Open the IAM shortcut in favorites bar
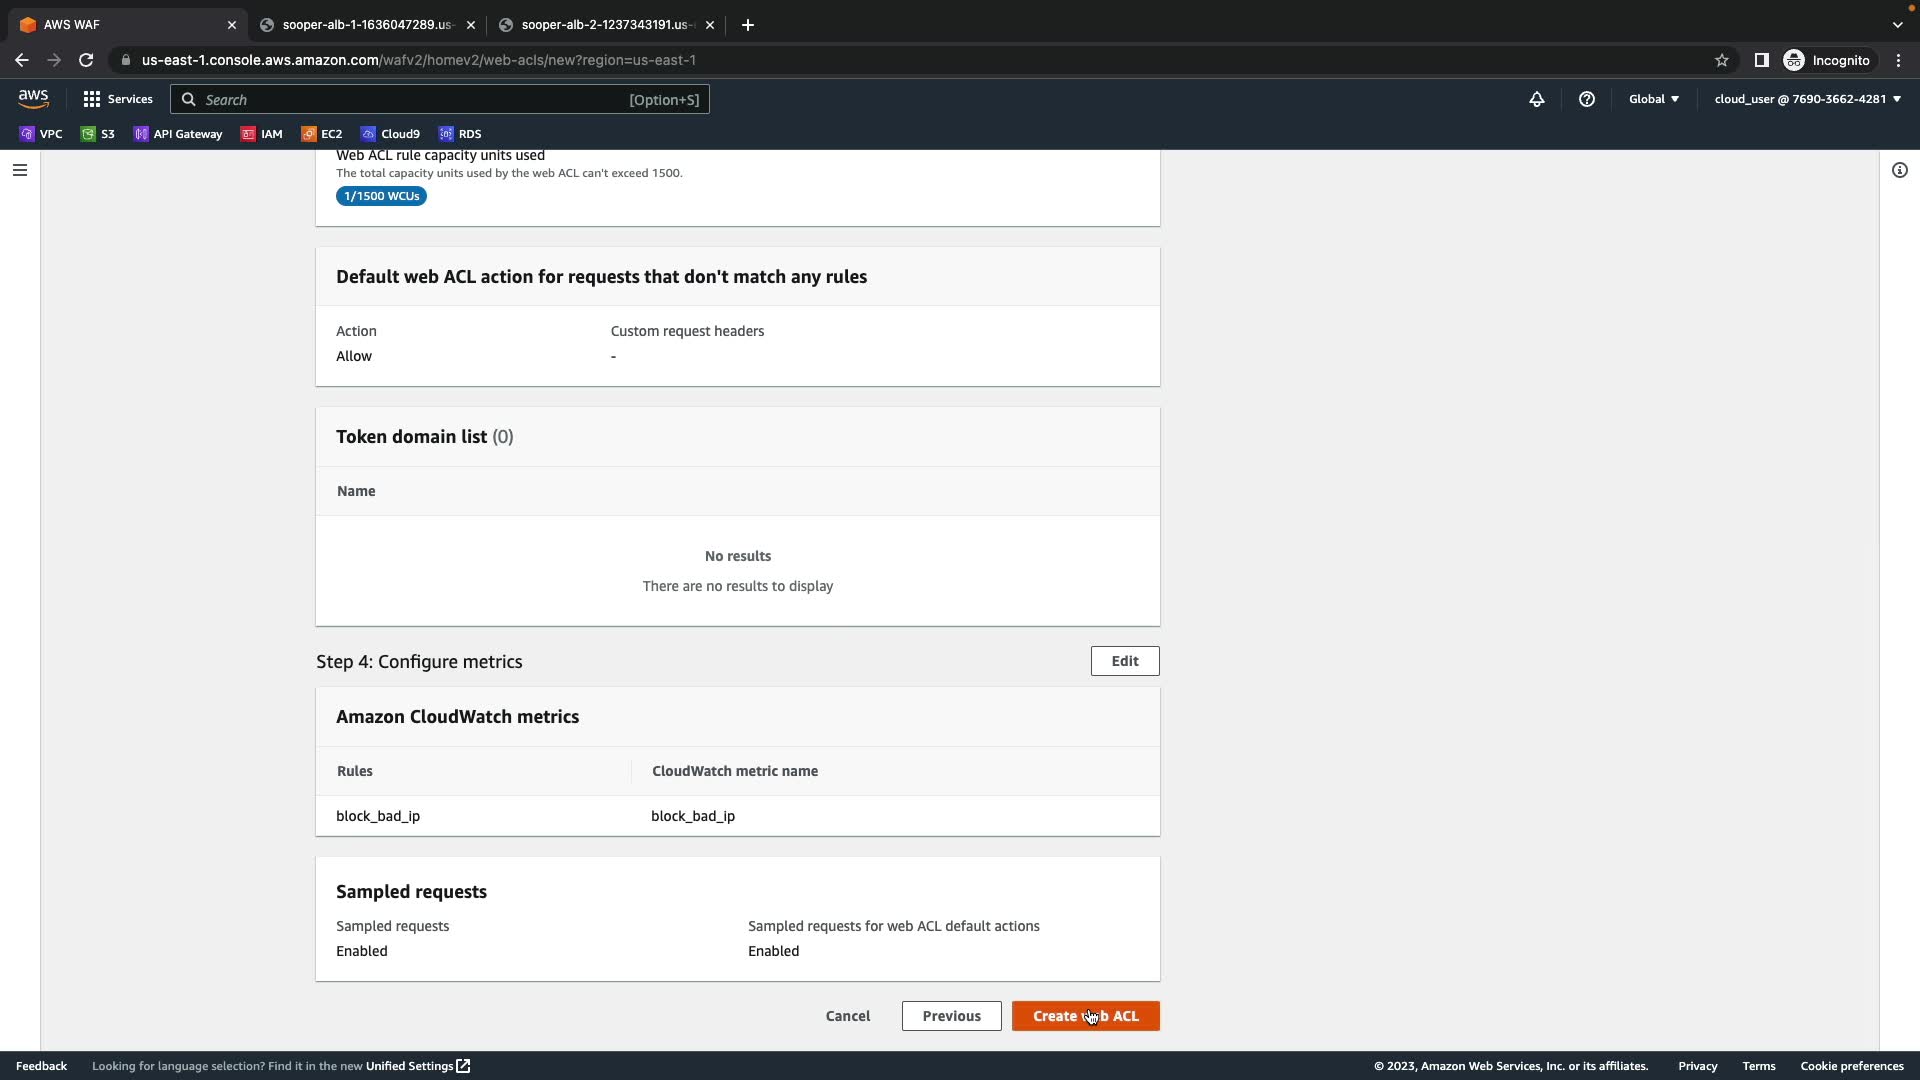The height and width of the screenshot is (1080, 1920). tap(262, 134)
